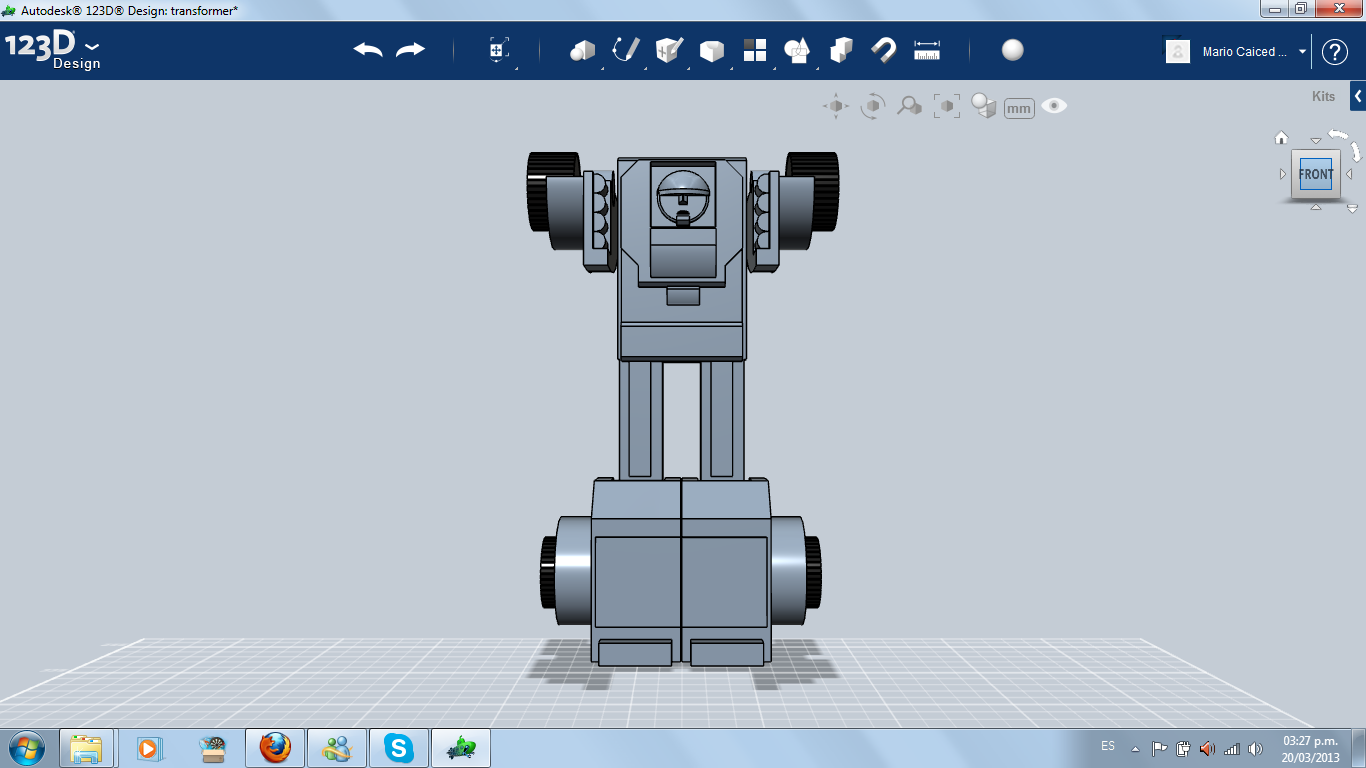Open Windows Live Messenger from the taskbar
This screenshot has height=768, width=1366.
click(337, 748)
